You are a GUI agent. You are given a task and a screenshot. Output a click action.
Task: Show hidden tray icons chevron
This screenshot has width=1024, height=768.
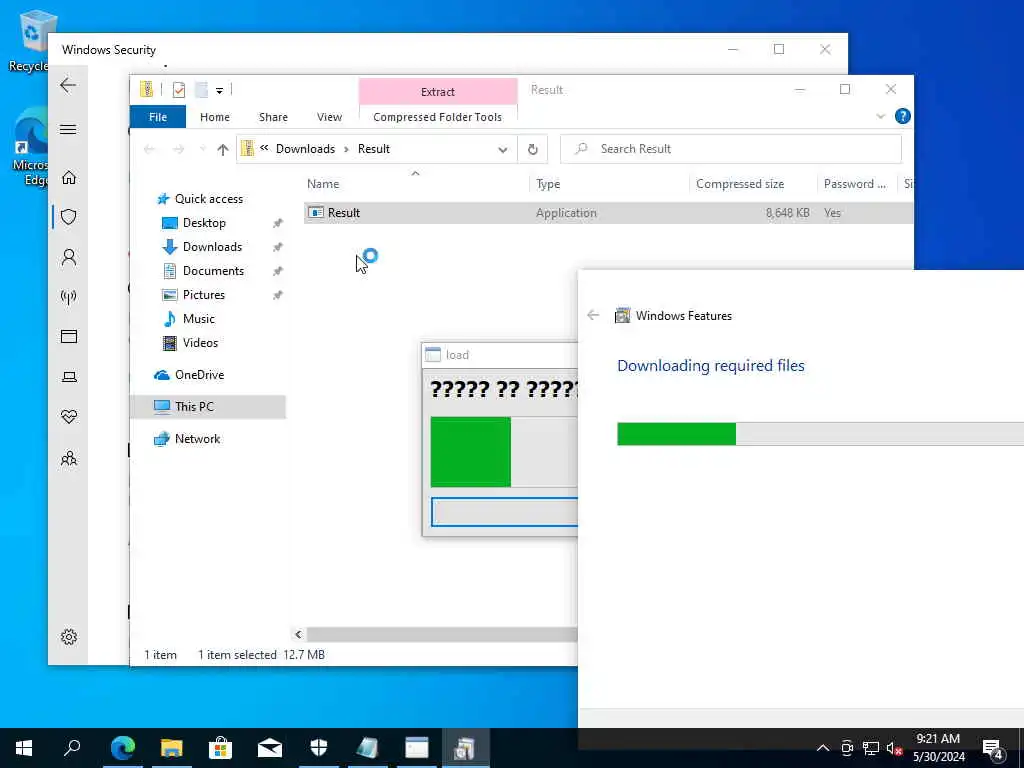(823, 748)
